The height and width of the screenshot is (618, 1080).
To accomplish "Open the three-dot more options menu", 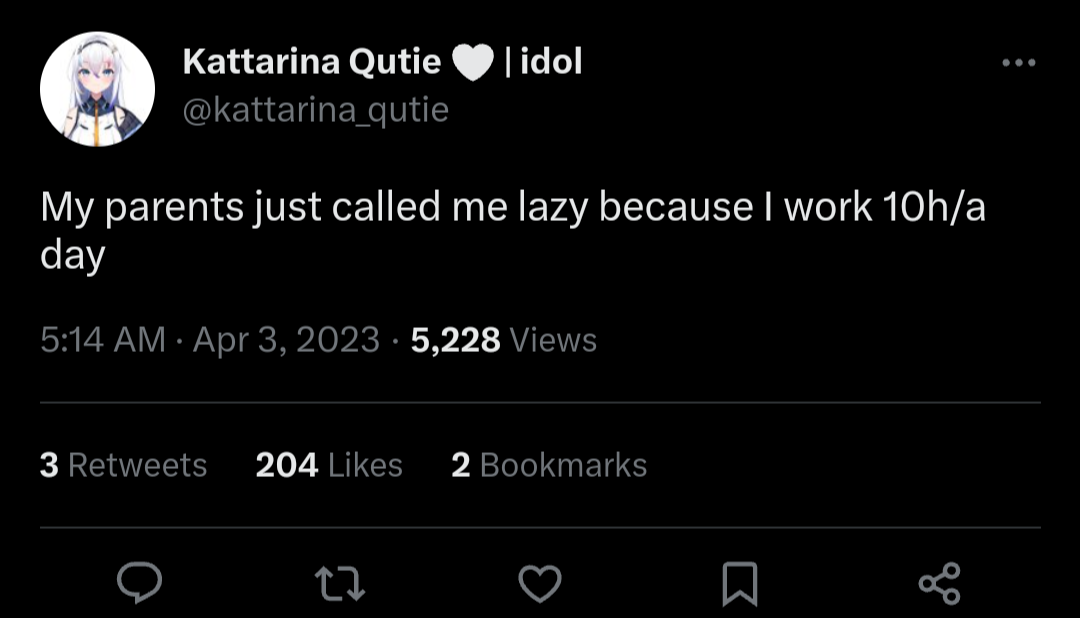I will [x=1019, y=63].
